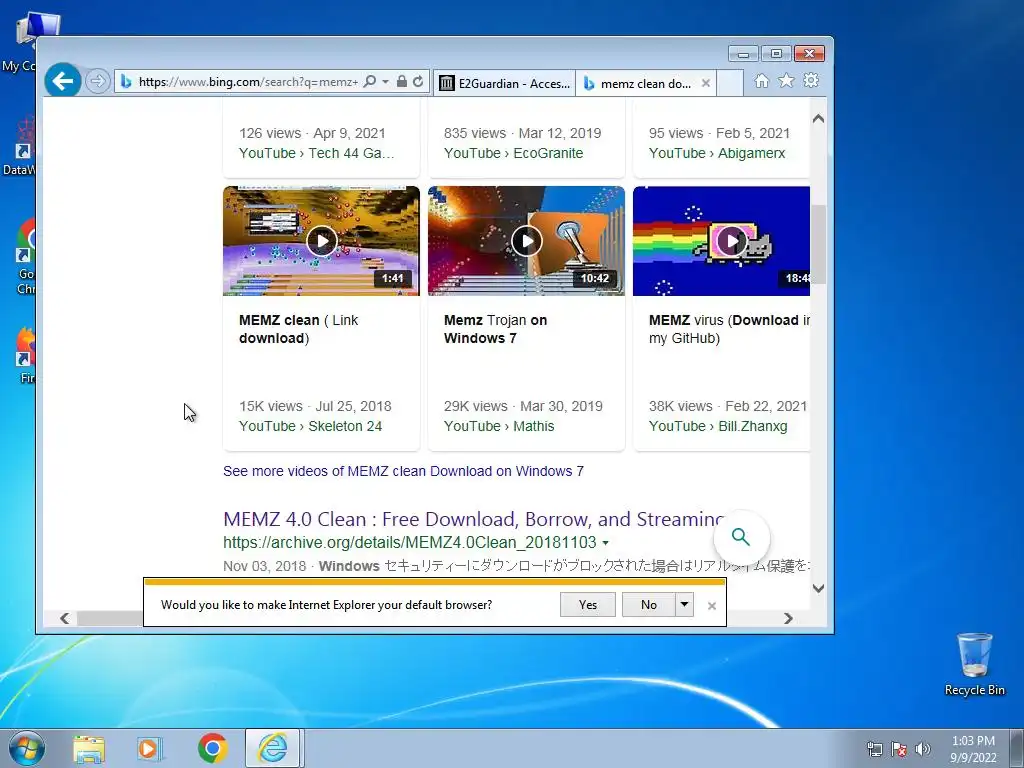The image size is (1024, 768).
Task: Click 'YouTube › EcoGranite' source
Action: (x=513, y=153)
